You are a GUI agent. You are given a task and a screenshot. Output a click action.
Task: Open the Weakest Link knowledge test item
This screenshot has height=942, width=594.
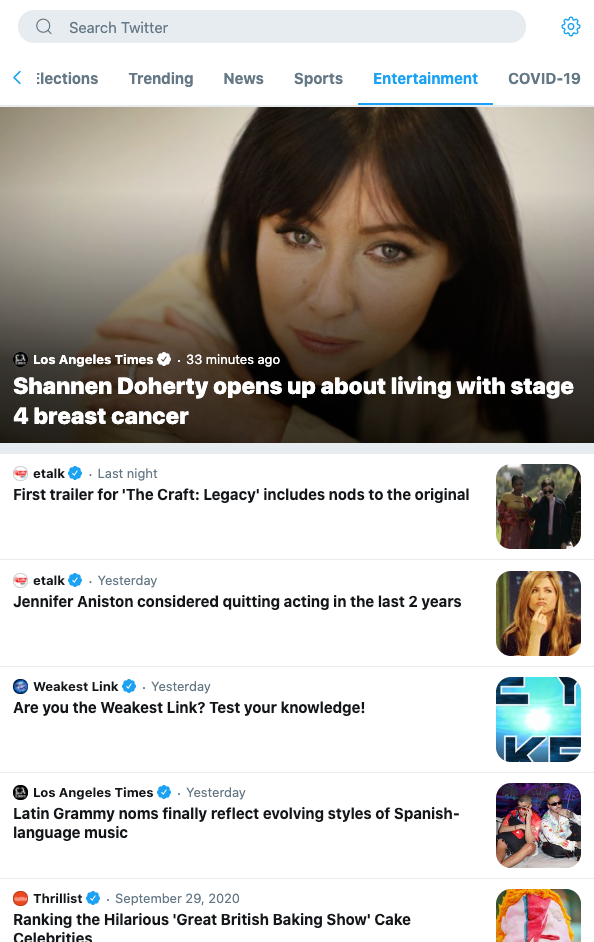[x=189, y=708]
